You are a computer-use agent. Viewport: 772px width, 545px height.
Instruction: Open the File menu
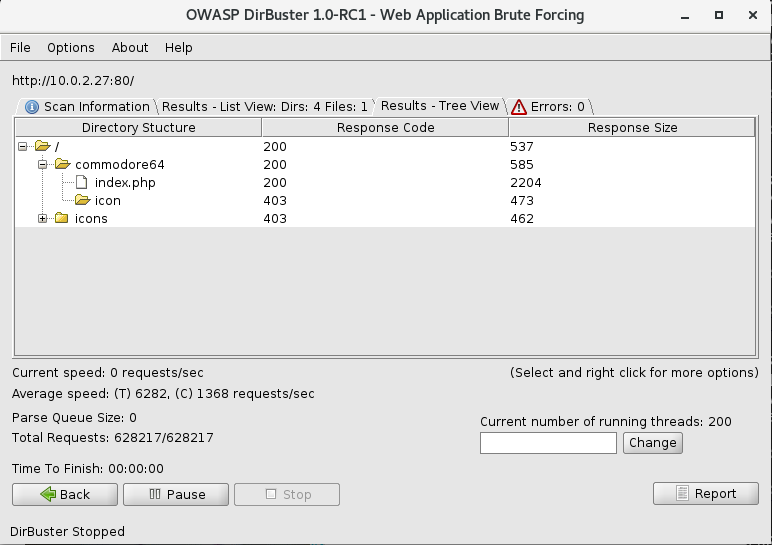click(x=20, y=48)
